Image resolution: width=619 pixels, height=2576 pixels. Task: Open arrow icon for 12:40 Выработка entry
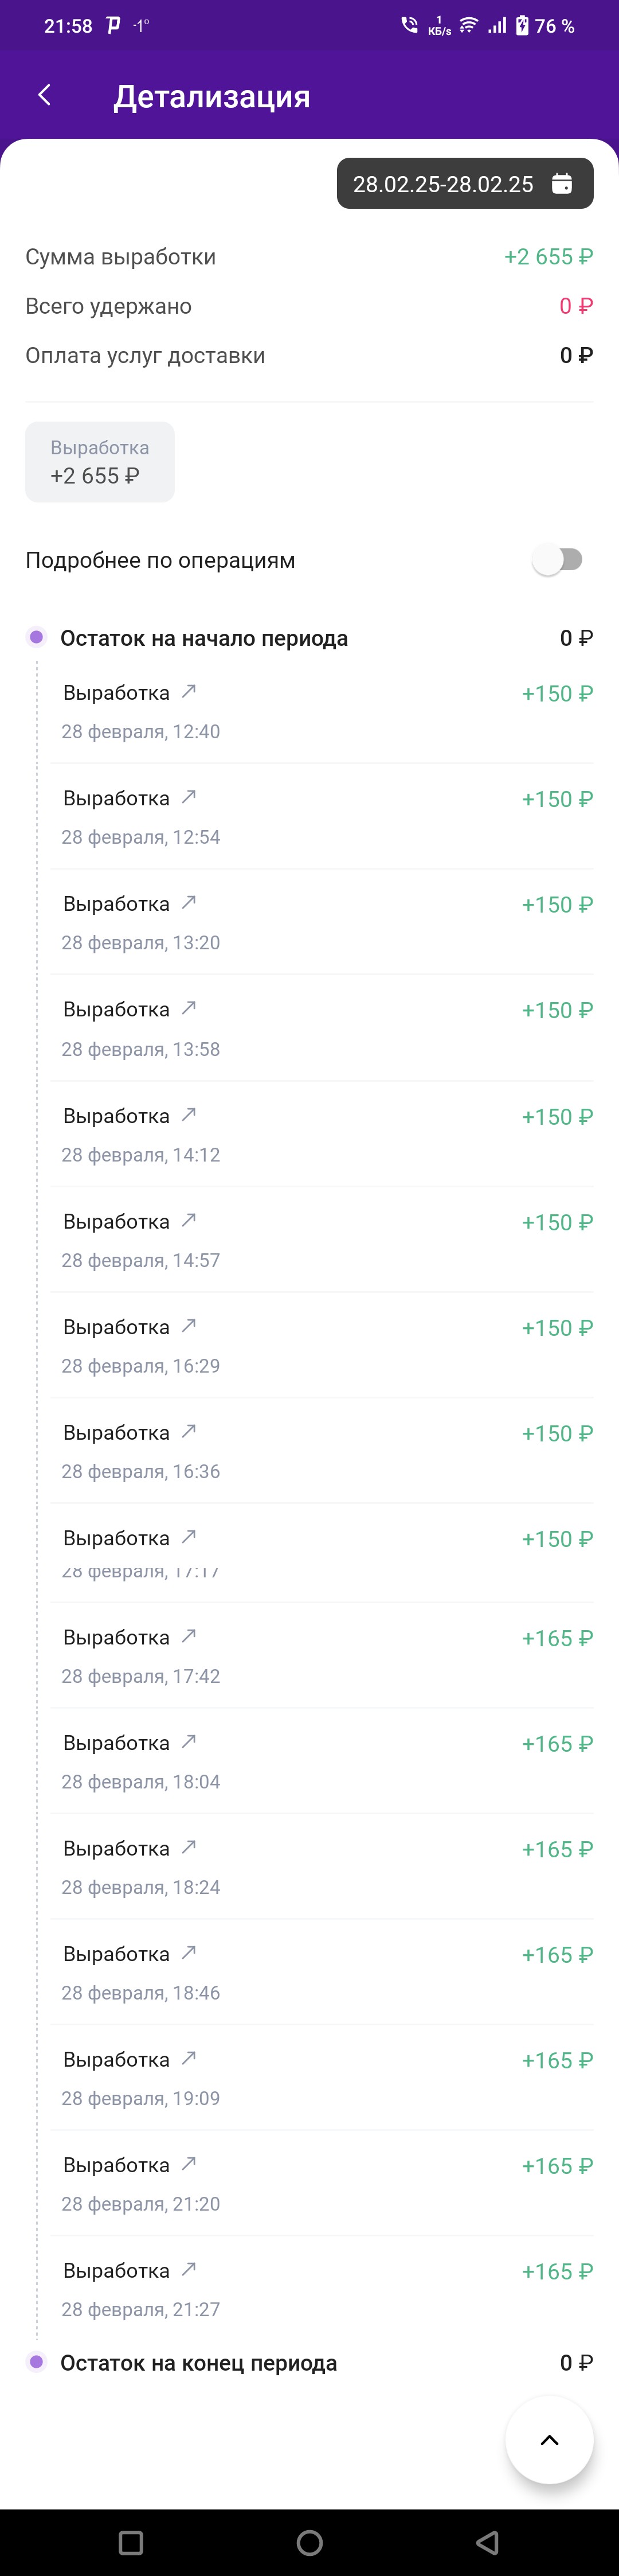(x=188, y=691)
